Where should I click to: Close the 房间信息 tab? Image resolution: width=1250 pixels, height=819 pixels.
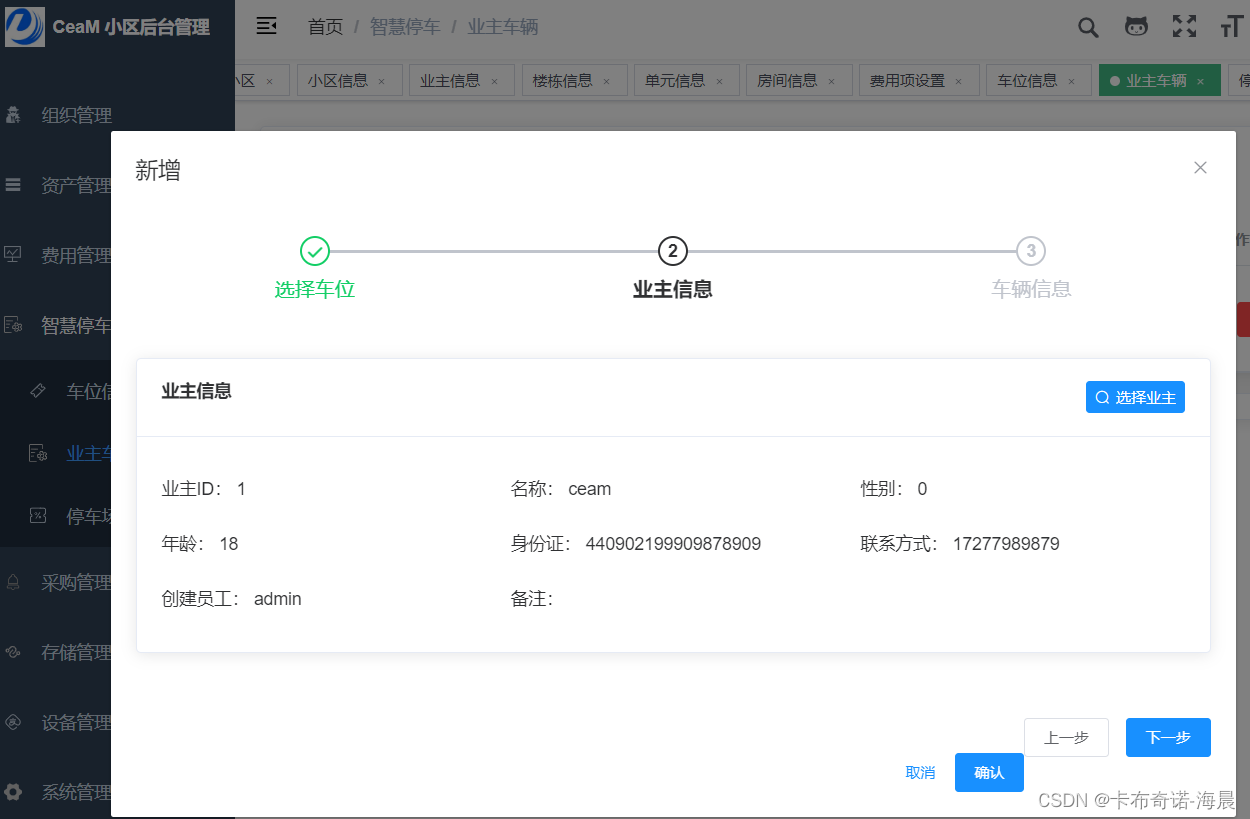(x=830, y=82)
